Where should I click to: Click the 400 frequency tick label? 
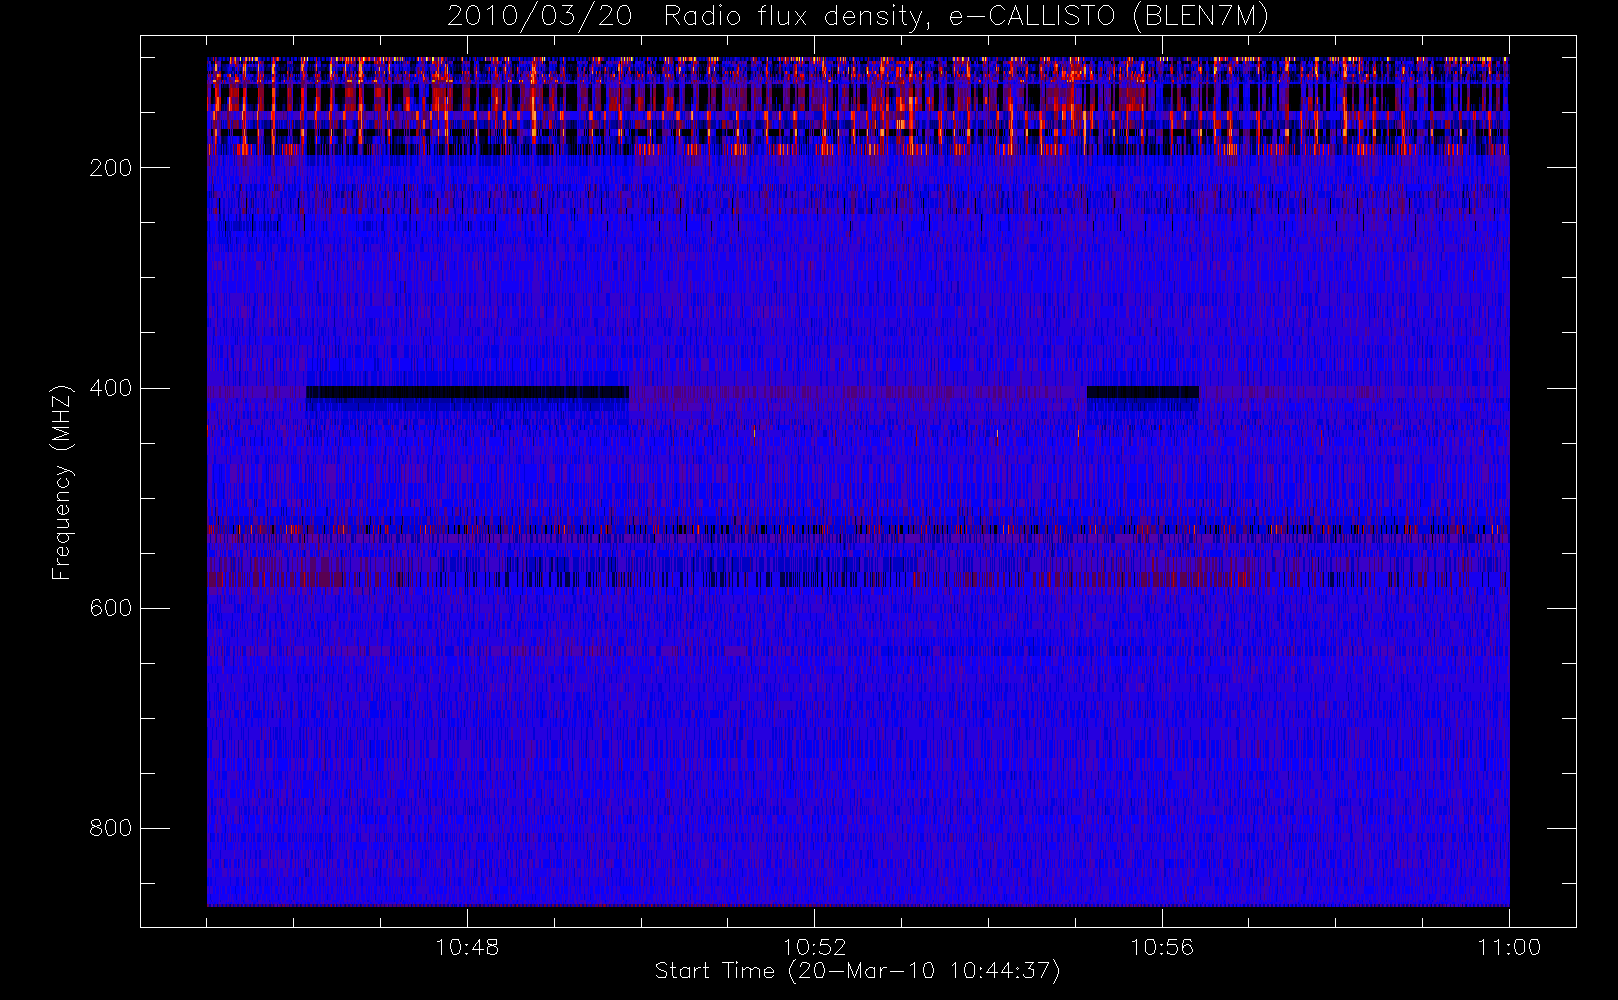click(x=111, y=388)
